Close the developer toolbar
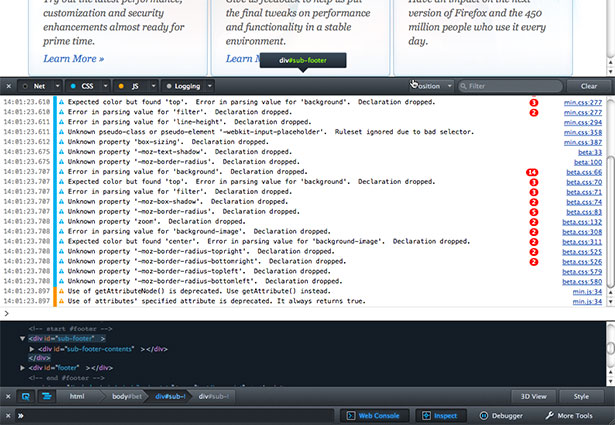This screenshot has height=425, width=615. coord(8,416)
